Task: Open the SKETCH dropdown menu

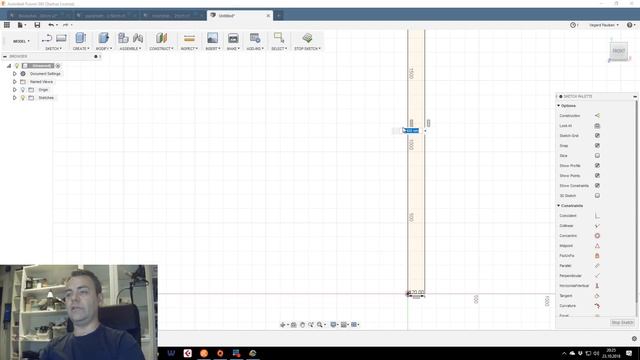Action: [x=53, y=49]
